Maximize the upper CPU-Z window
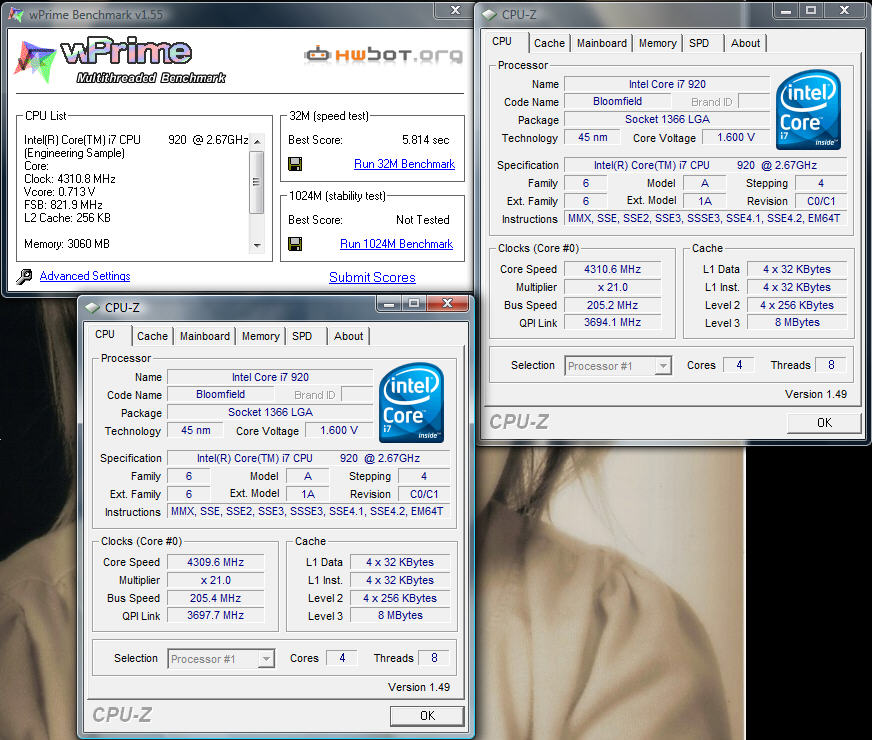Image resolution: width=872 pixels, height=740 pixels. tap(811, 11)
